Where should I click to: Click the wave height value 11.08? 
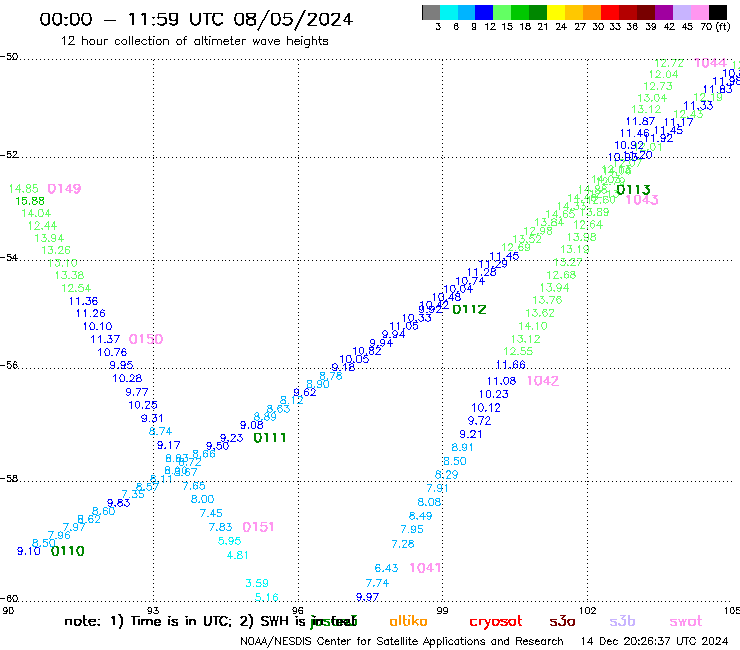pos(502,381)
